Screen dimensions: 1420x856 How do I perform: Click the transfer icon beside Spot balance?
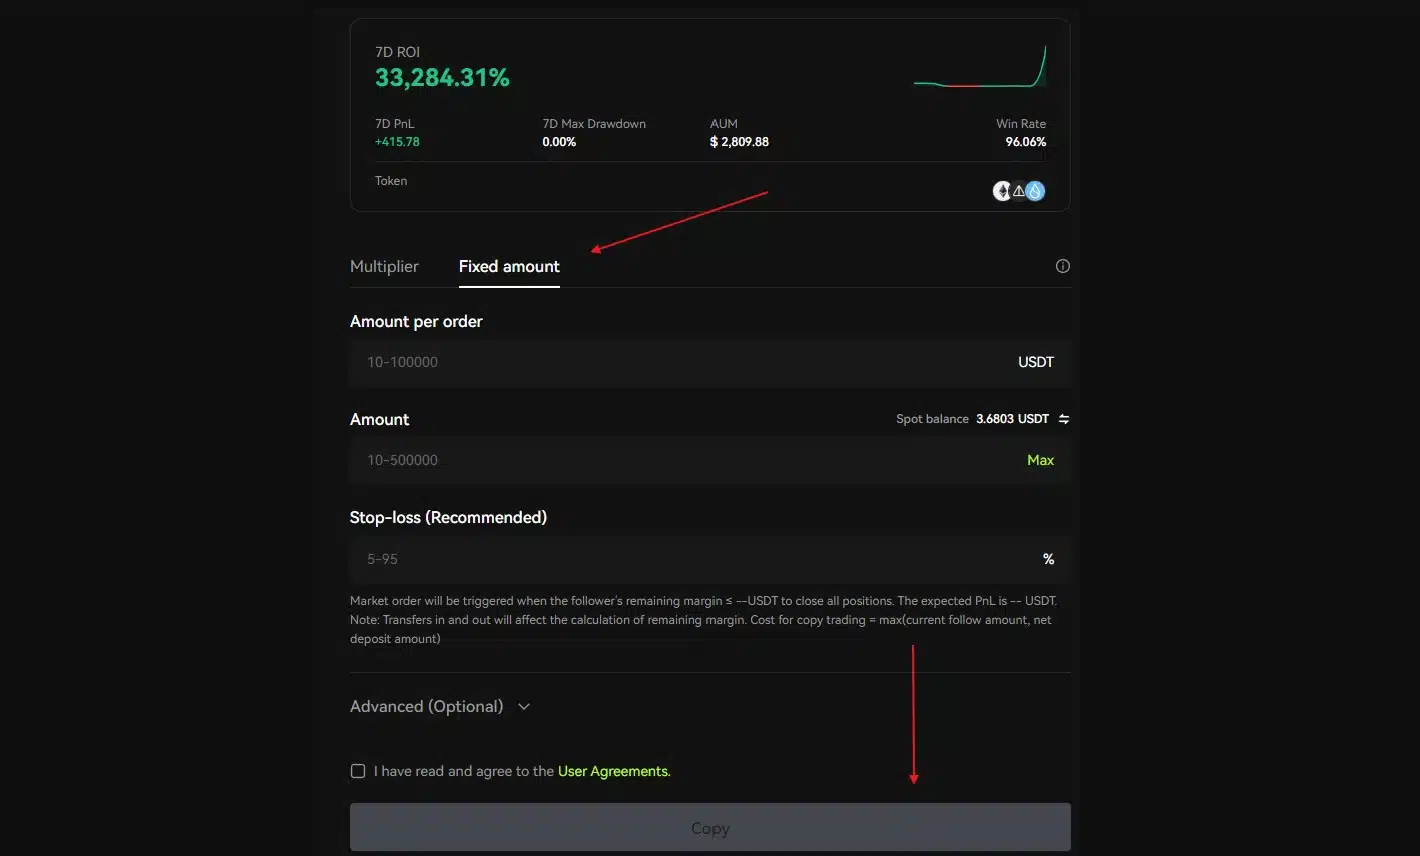tap(1063, 418)
